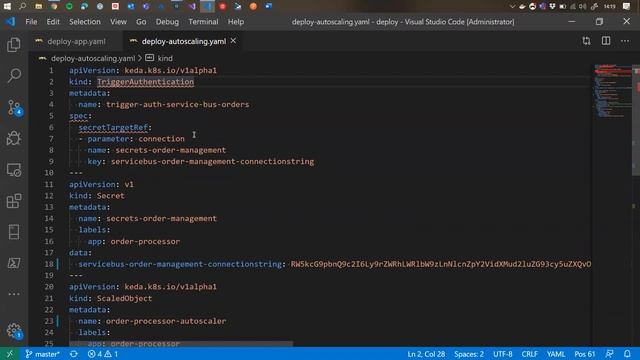Open Source Control view with 4 changes
This screenshot has height=360, width=640.
pos(14,108)
